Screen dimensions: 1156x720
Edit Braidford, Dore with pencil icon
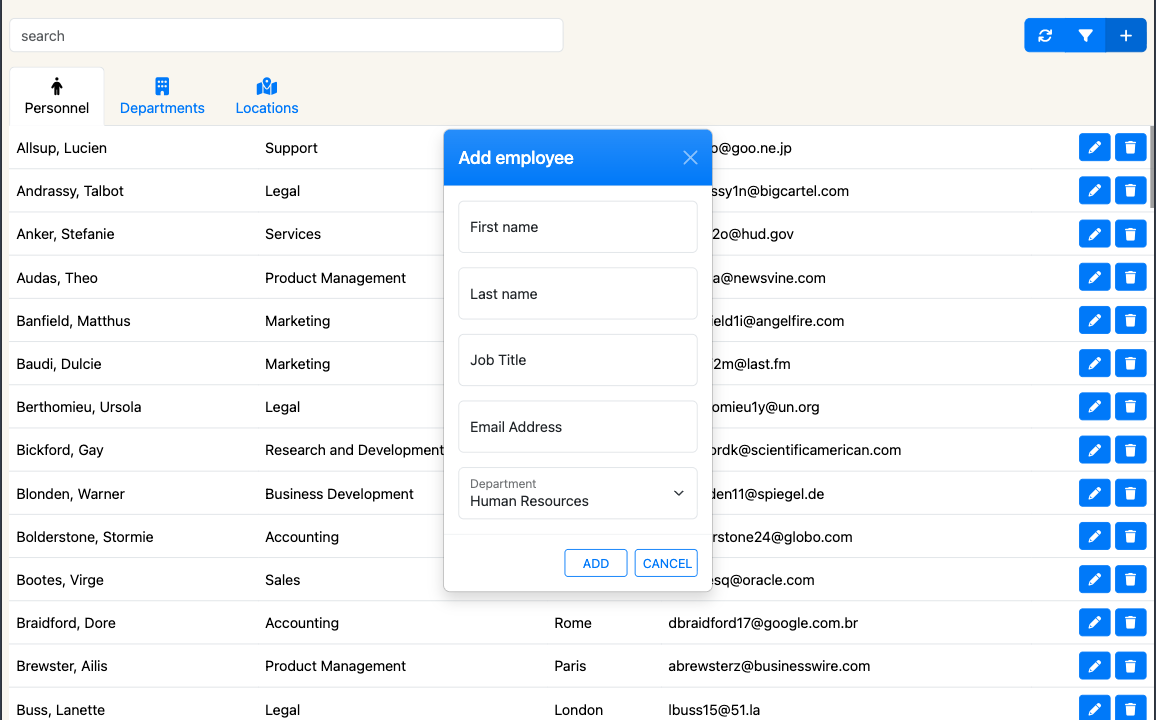click(x=1094, y=623)
